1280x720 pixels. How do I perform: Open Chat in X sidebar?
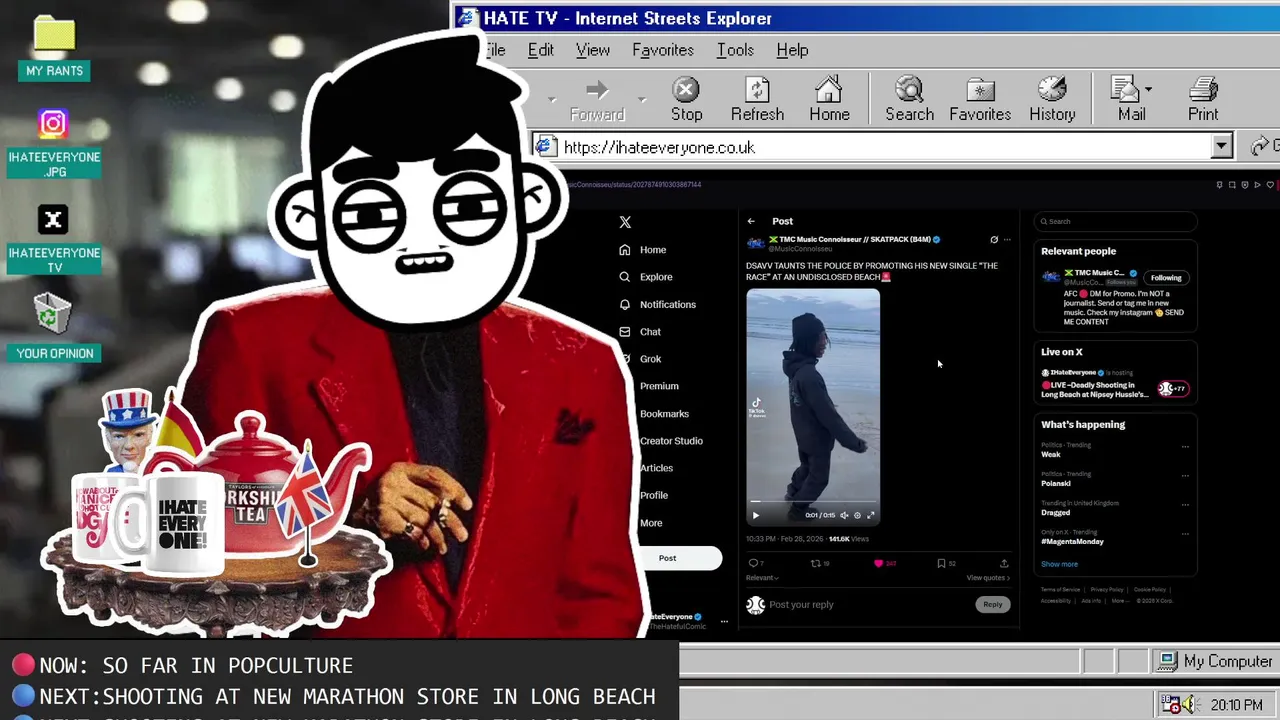pos(640,332)
